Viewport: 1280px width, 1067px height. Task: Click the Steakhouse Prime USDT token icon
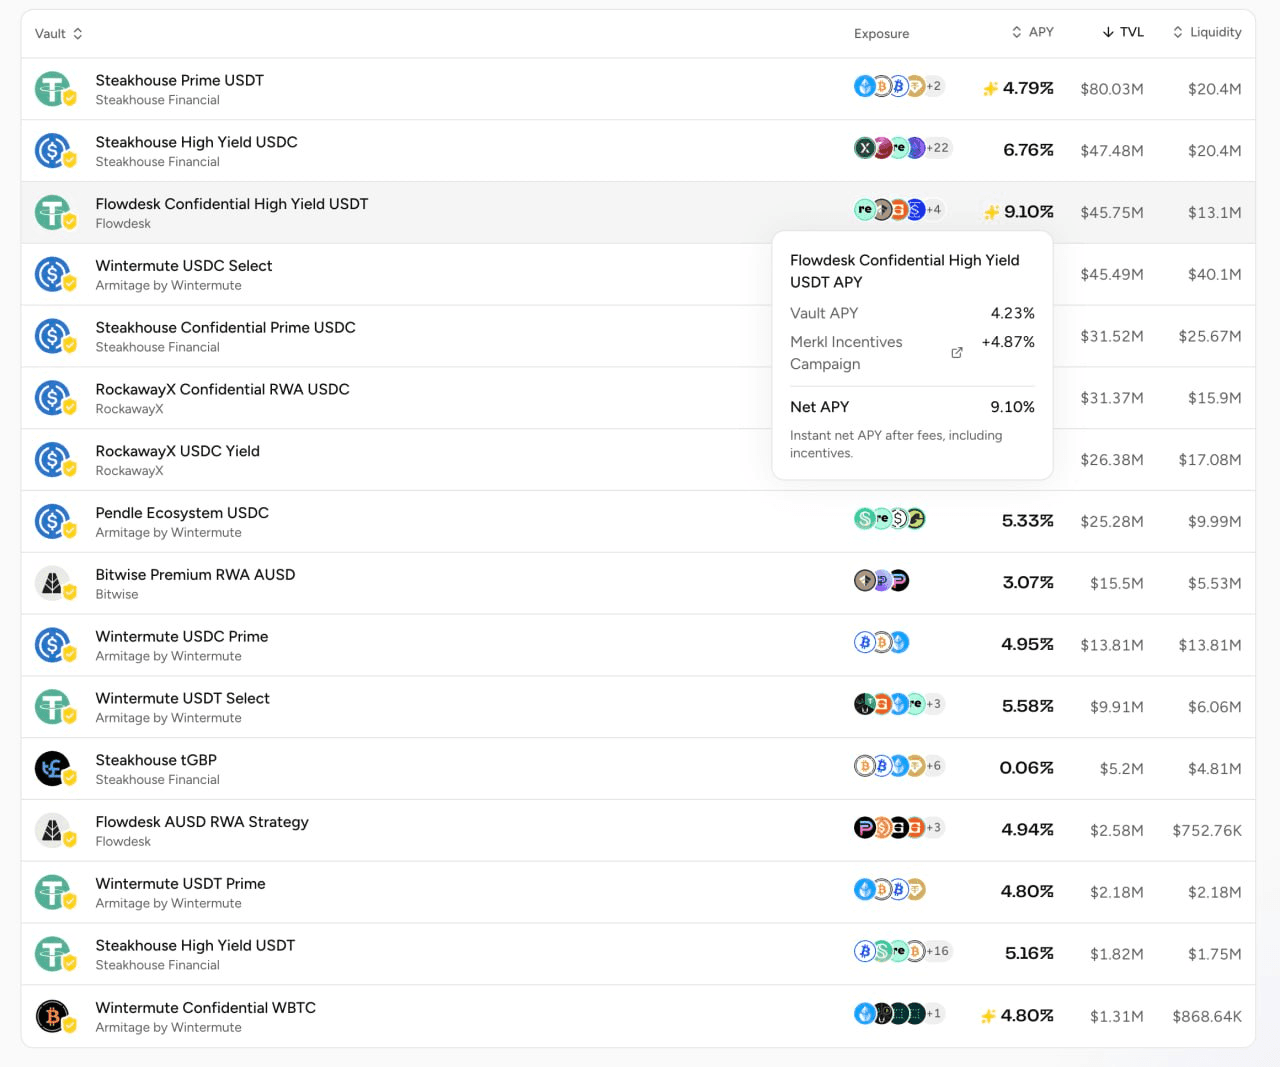[x=53, y=89]
